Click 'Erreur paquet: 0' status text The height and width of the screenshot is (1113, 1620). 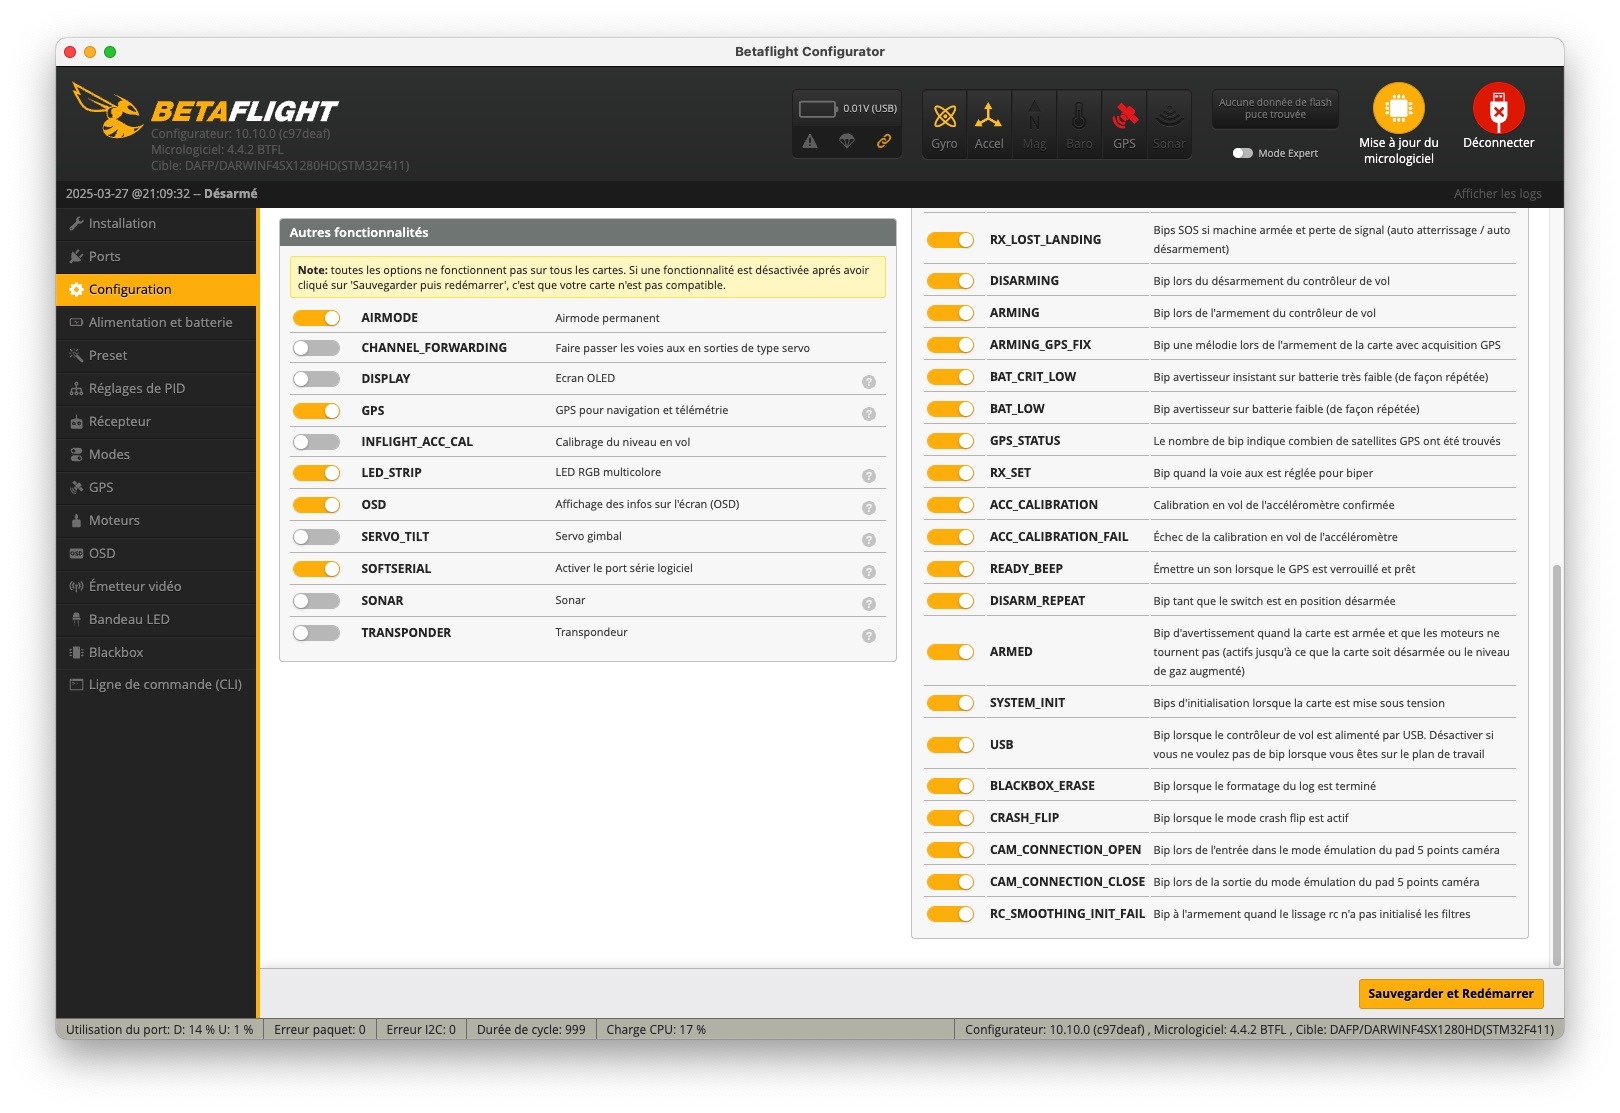320,1030
